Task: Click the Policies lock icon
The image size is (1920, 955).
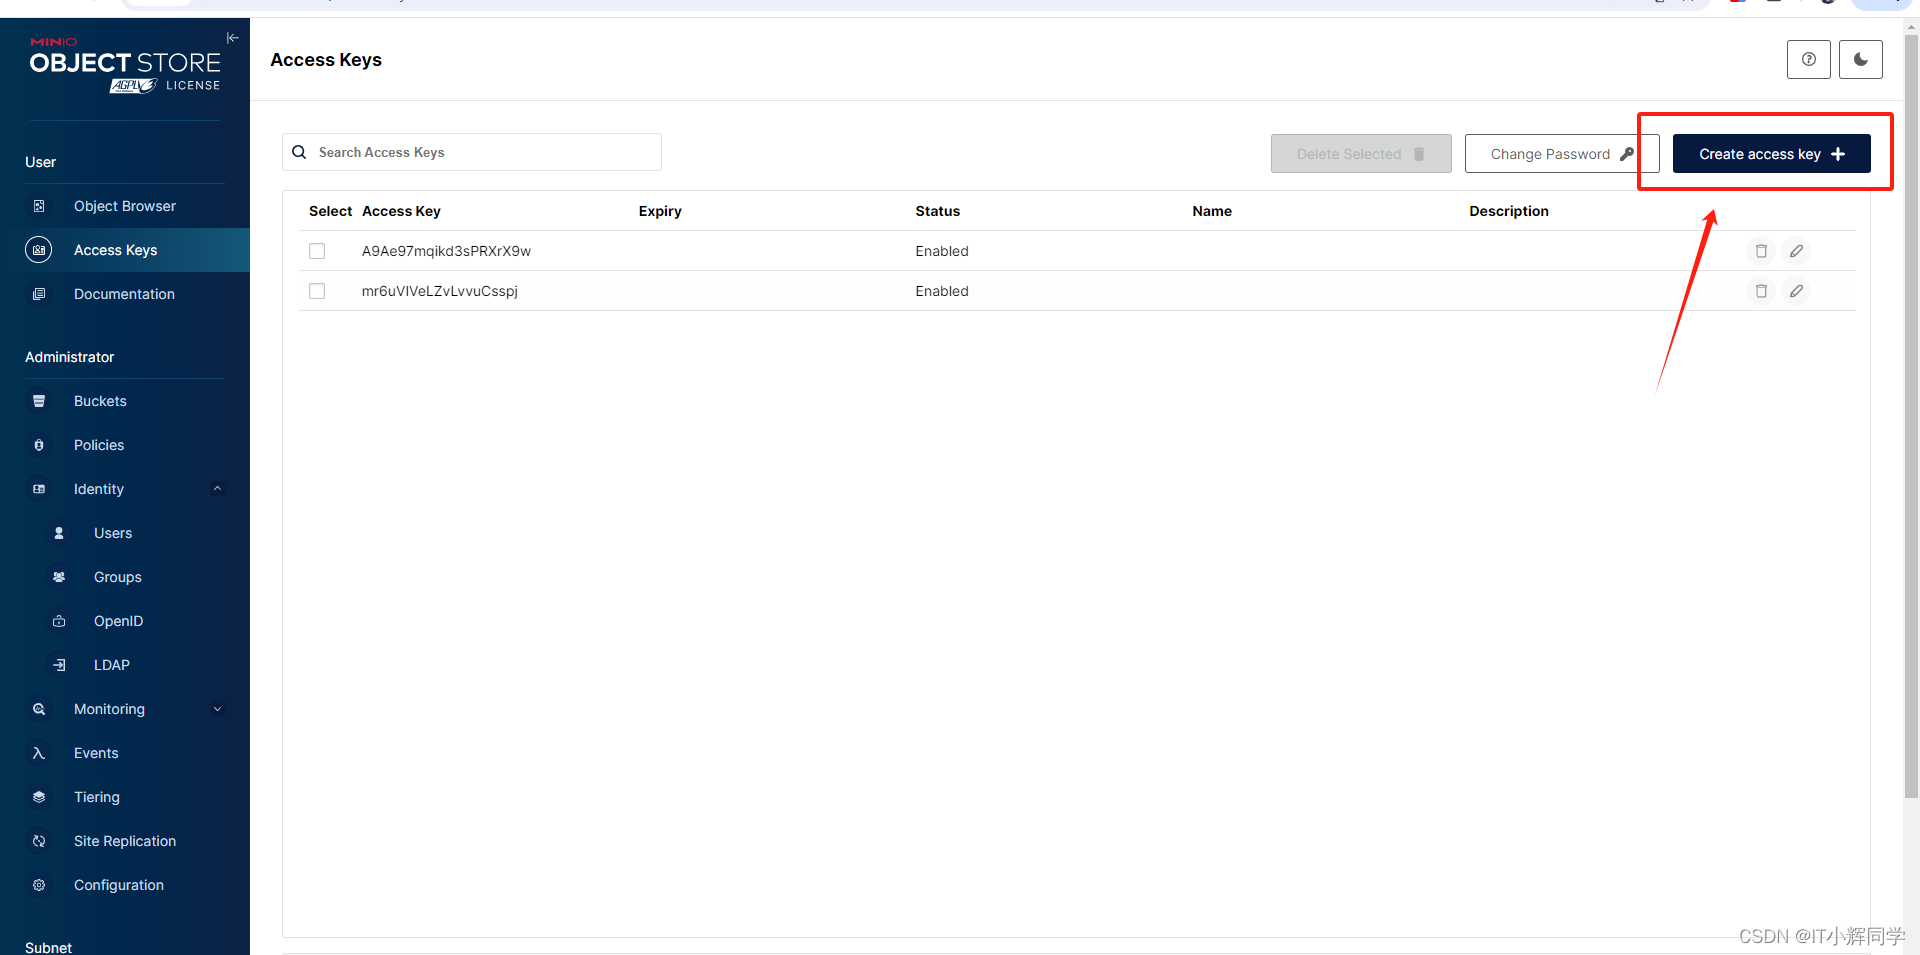Action: [x=39, y=445]
